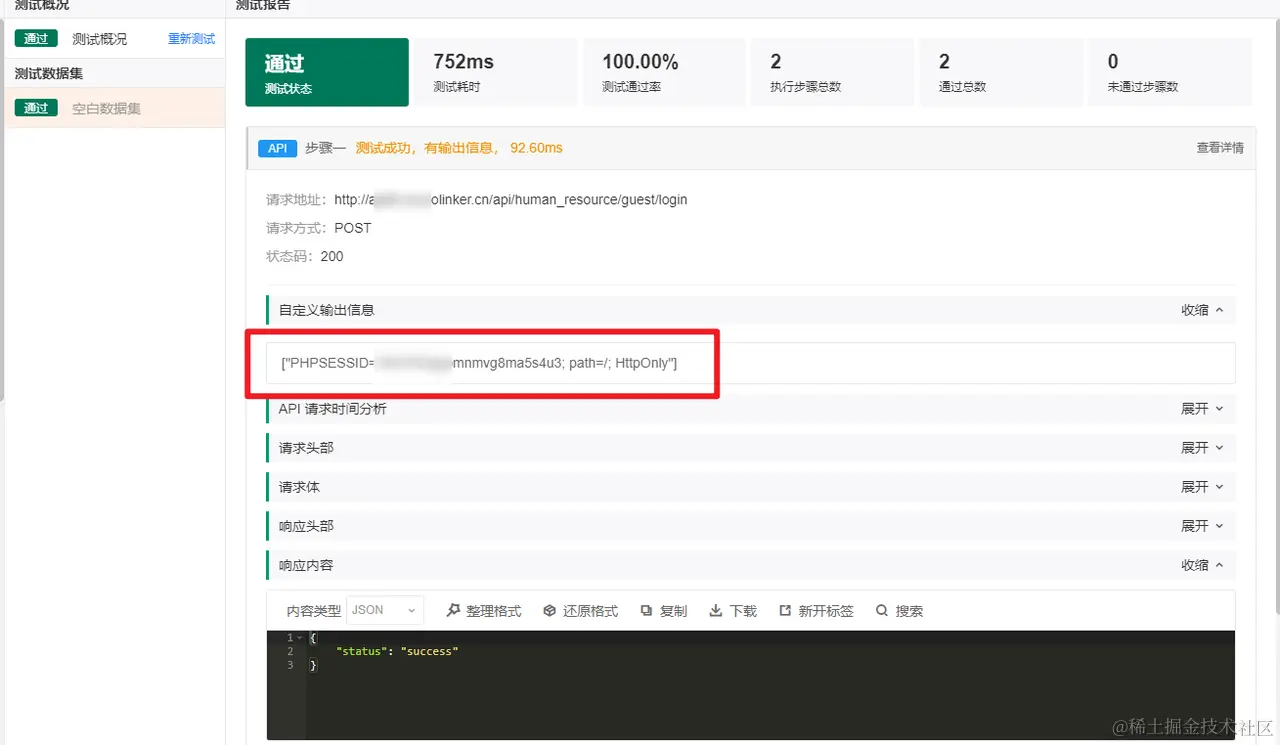Click the 搜索 search icon
Viewport: 1280px width, 745px height.
point(882,610)
